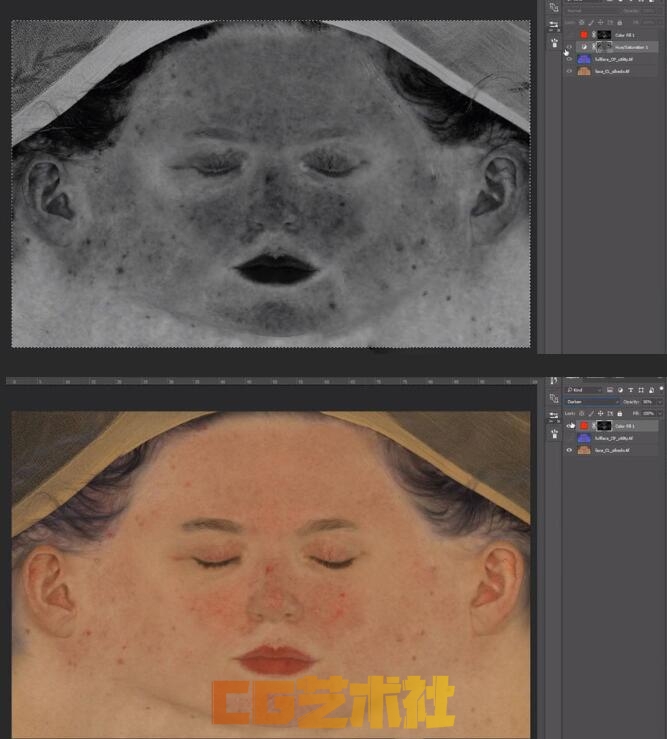Viewport: 667px width, 739px height.
Task: Toggle layer filtering switch in lower Layers panel
Action: tap(661, 389)
